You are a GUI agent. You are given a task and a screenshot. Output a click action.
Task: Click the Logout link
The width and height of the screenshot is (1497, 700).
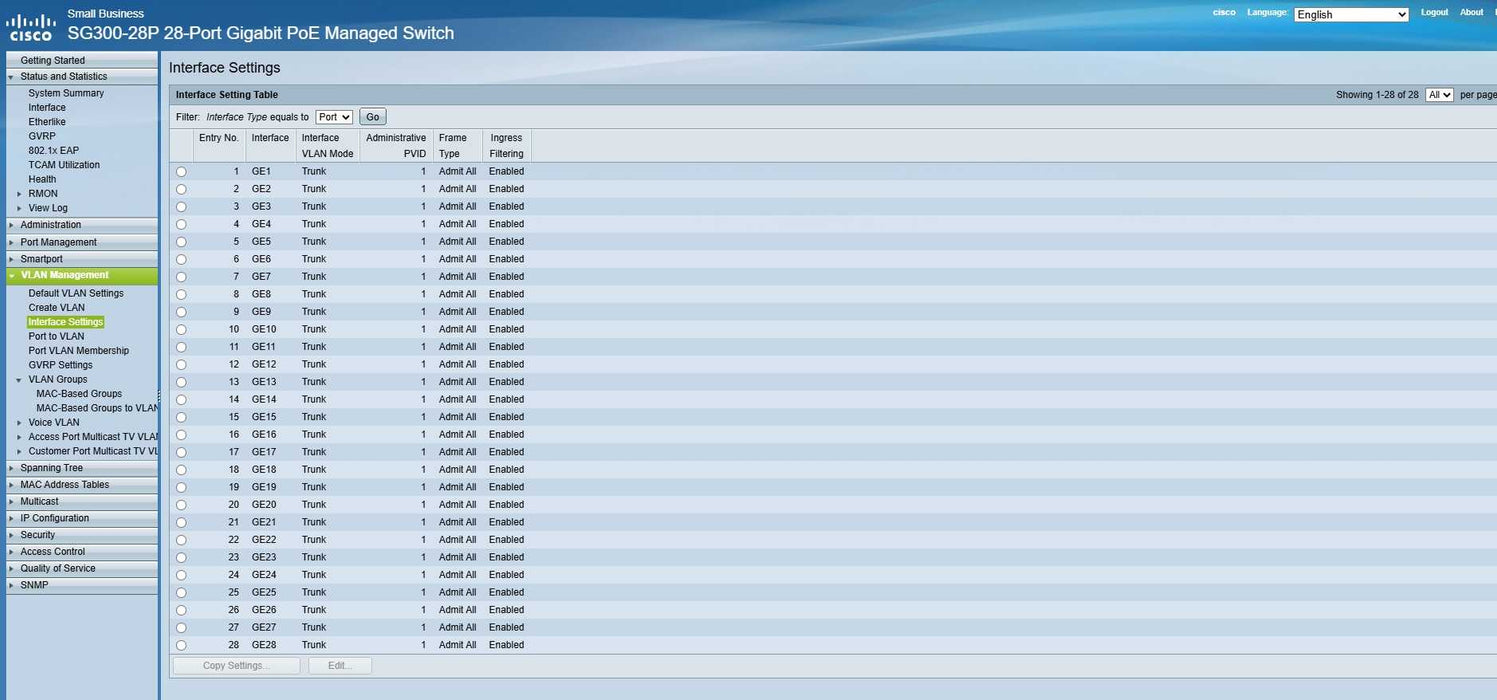(1434, 13)
